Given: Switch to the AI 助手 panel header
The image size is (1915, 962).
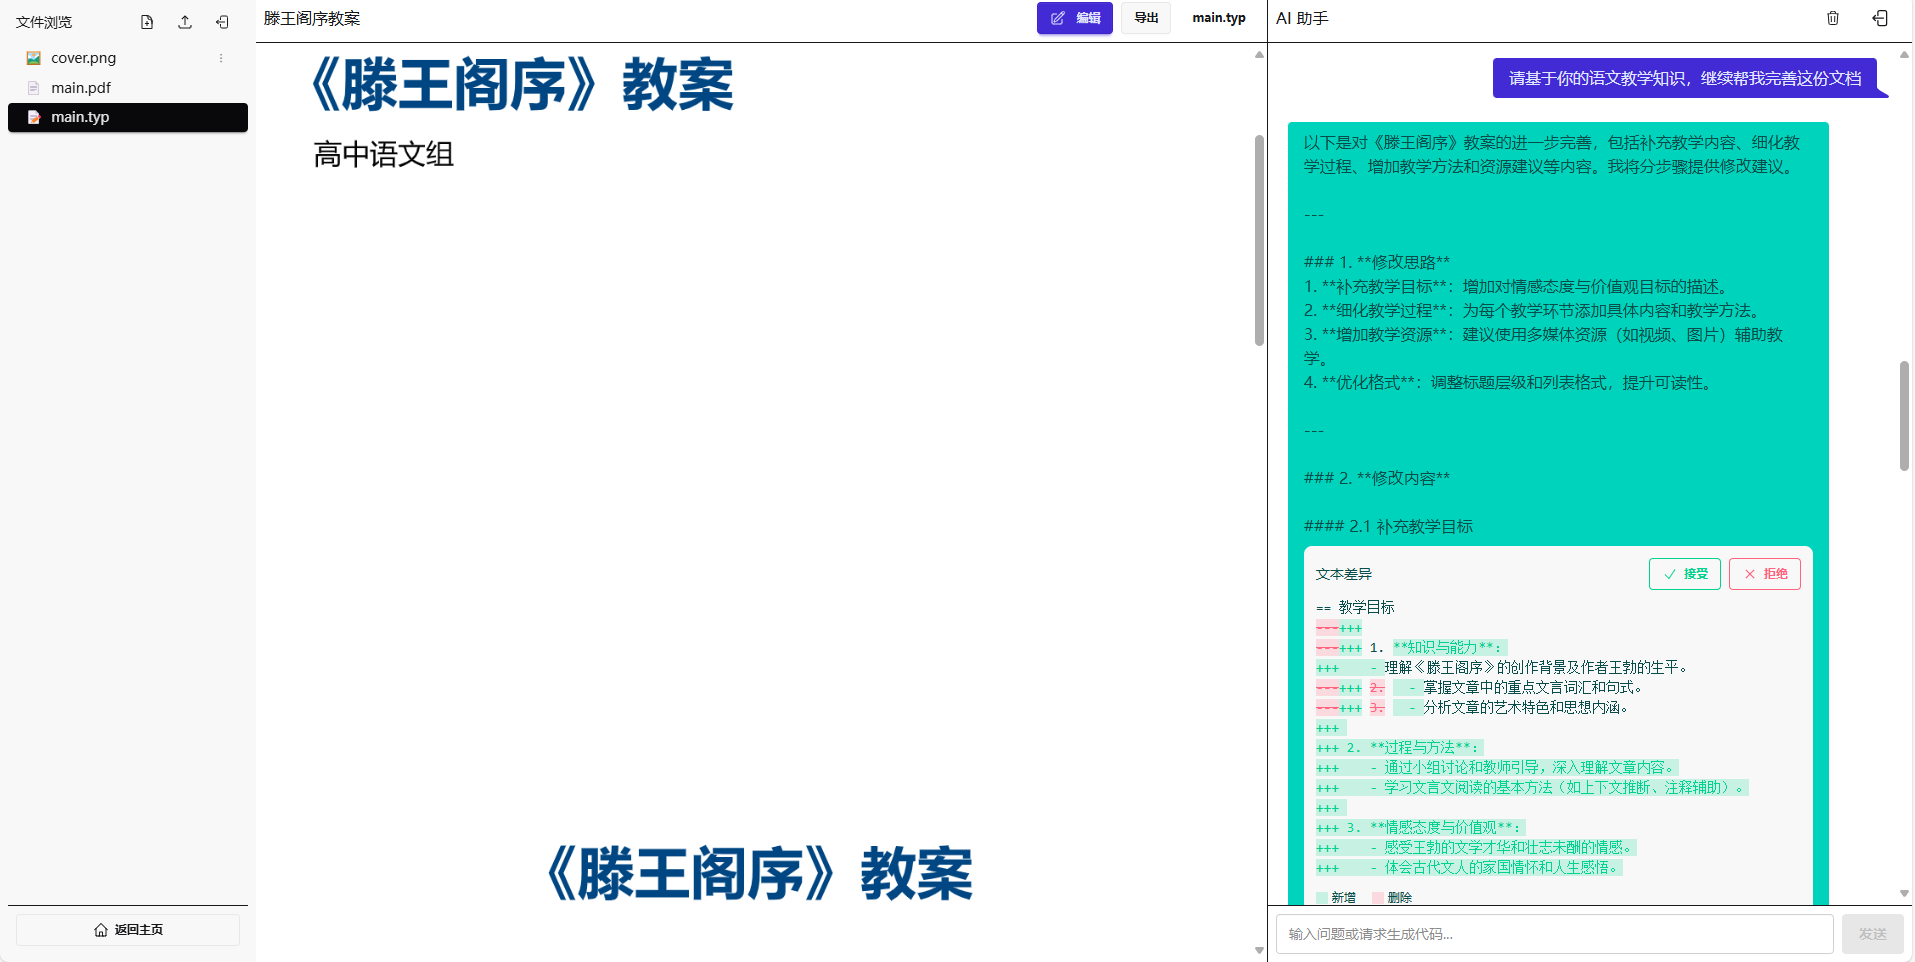Looking at the screenshot, I should pos(1301,17).
